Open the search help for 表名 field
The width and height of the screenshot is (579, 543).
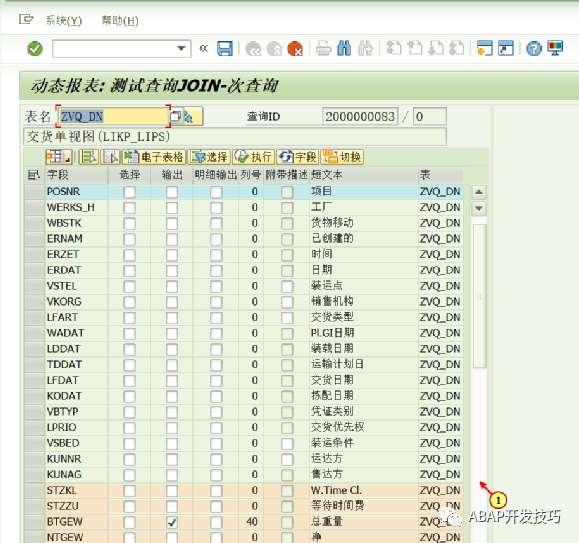point(175,117)
